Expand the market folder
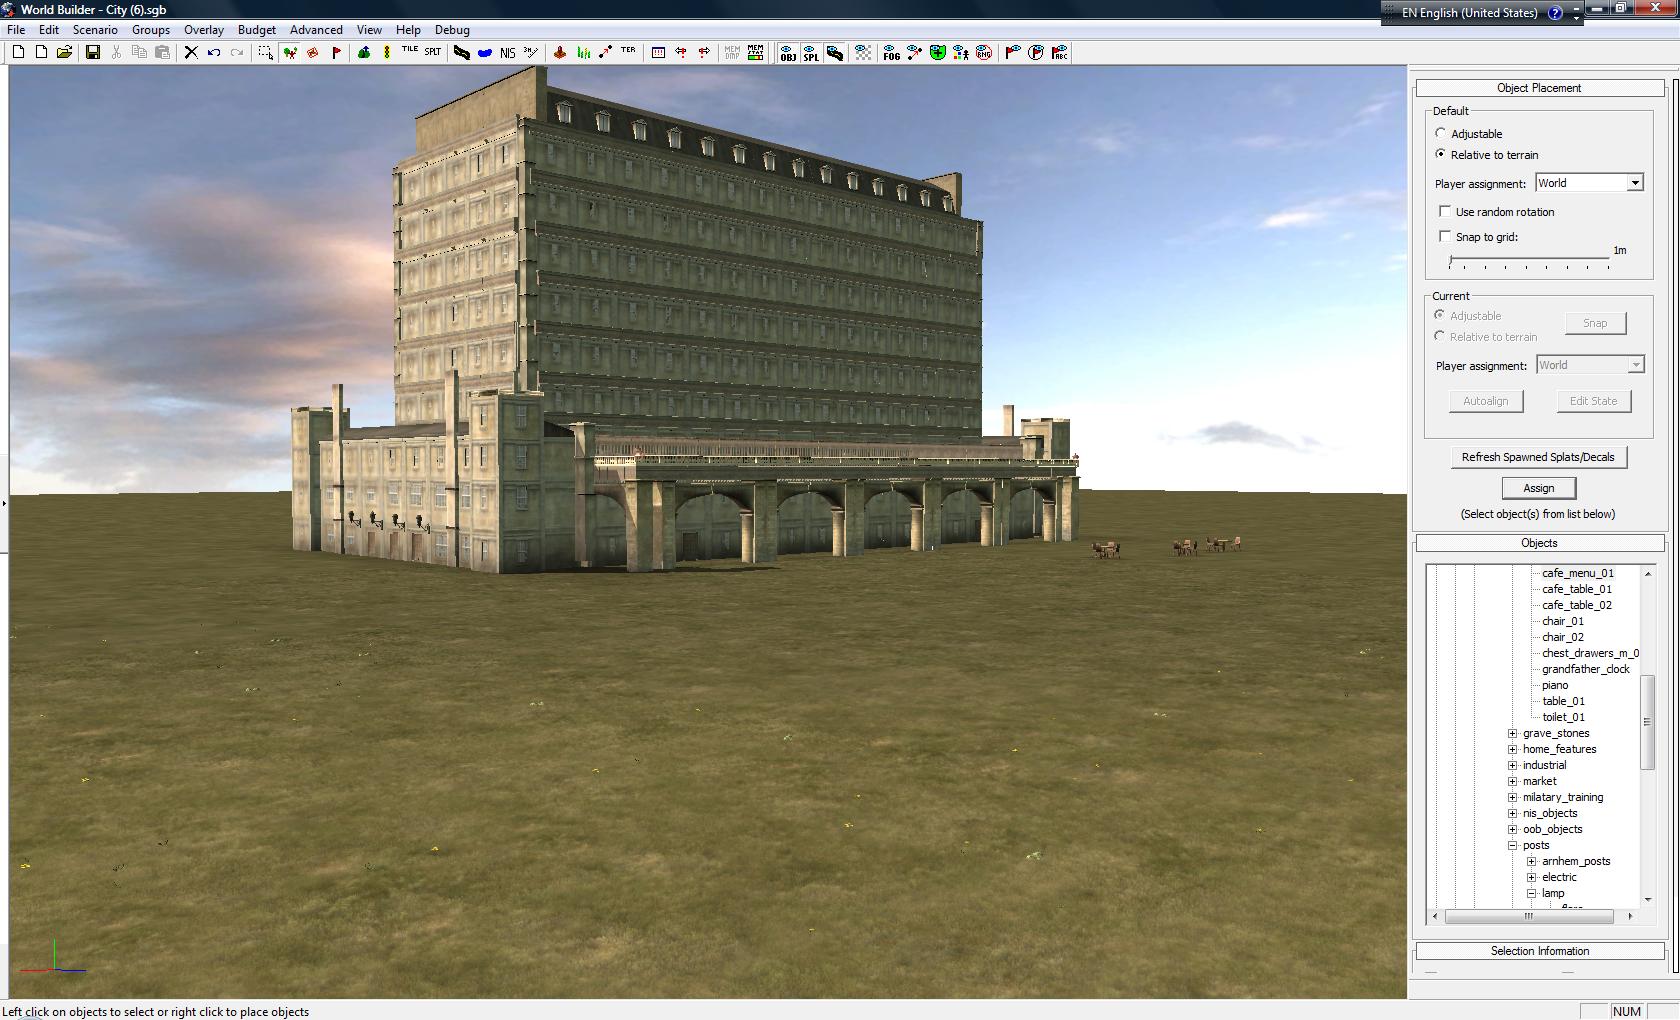This screenshot has width=1680, height=1020. tap(1513, 781)
